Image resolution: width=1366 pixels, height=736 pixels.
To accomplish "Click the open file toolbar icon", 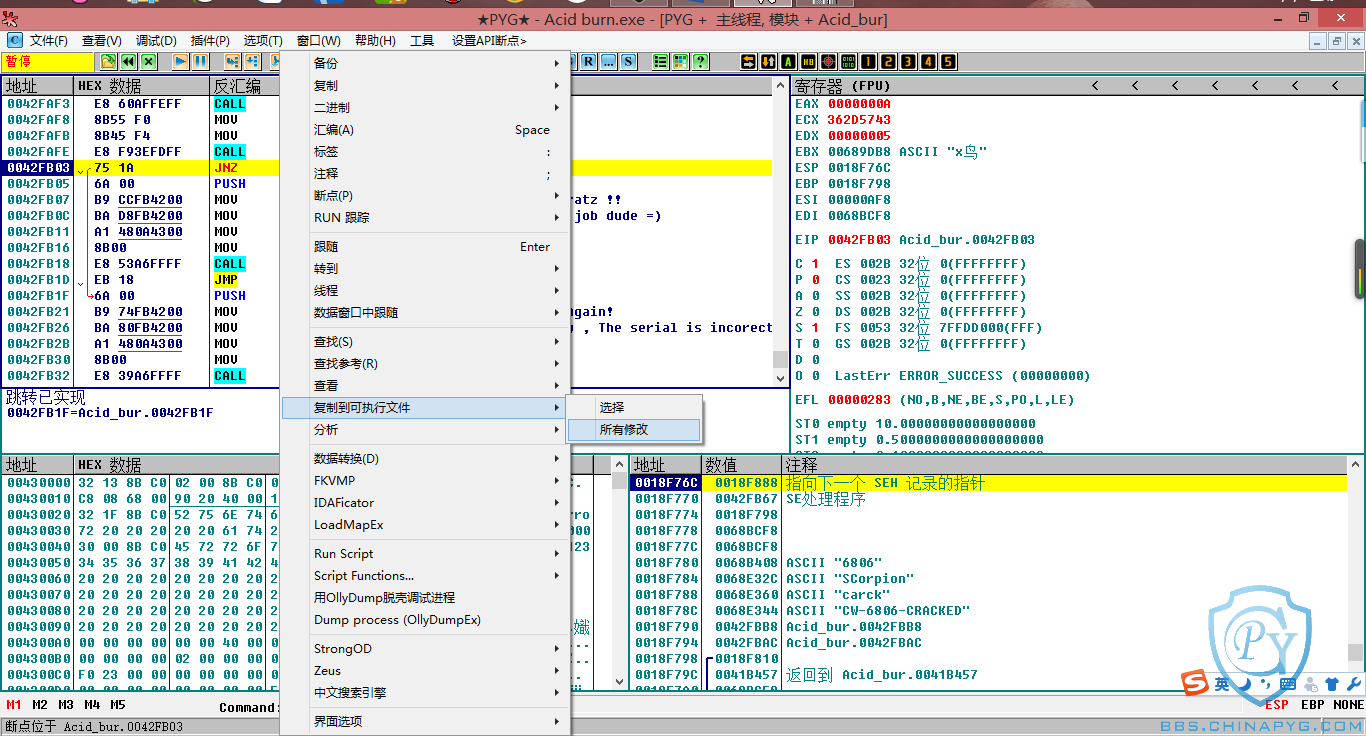I will tap(108, 61).
